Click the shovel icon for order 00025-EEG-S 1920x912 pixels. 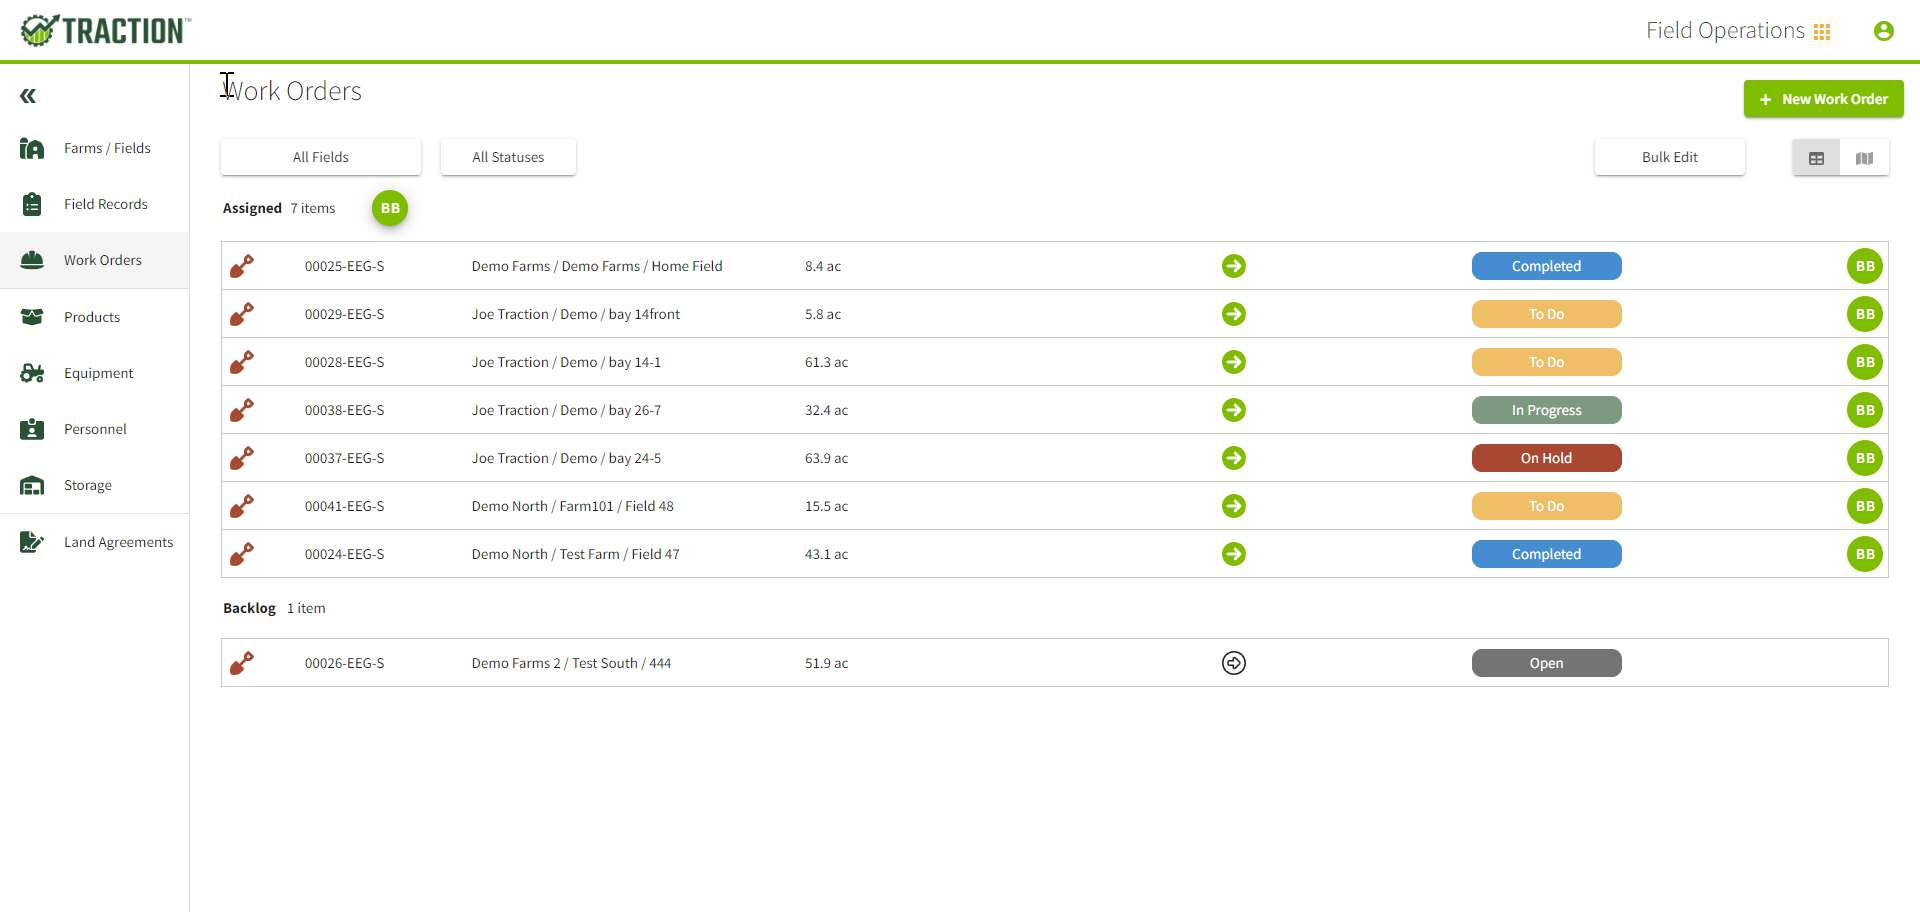(242, 266)
